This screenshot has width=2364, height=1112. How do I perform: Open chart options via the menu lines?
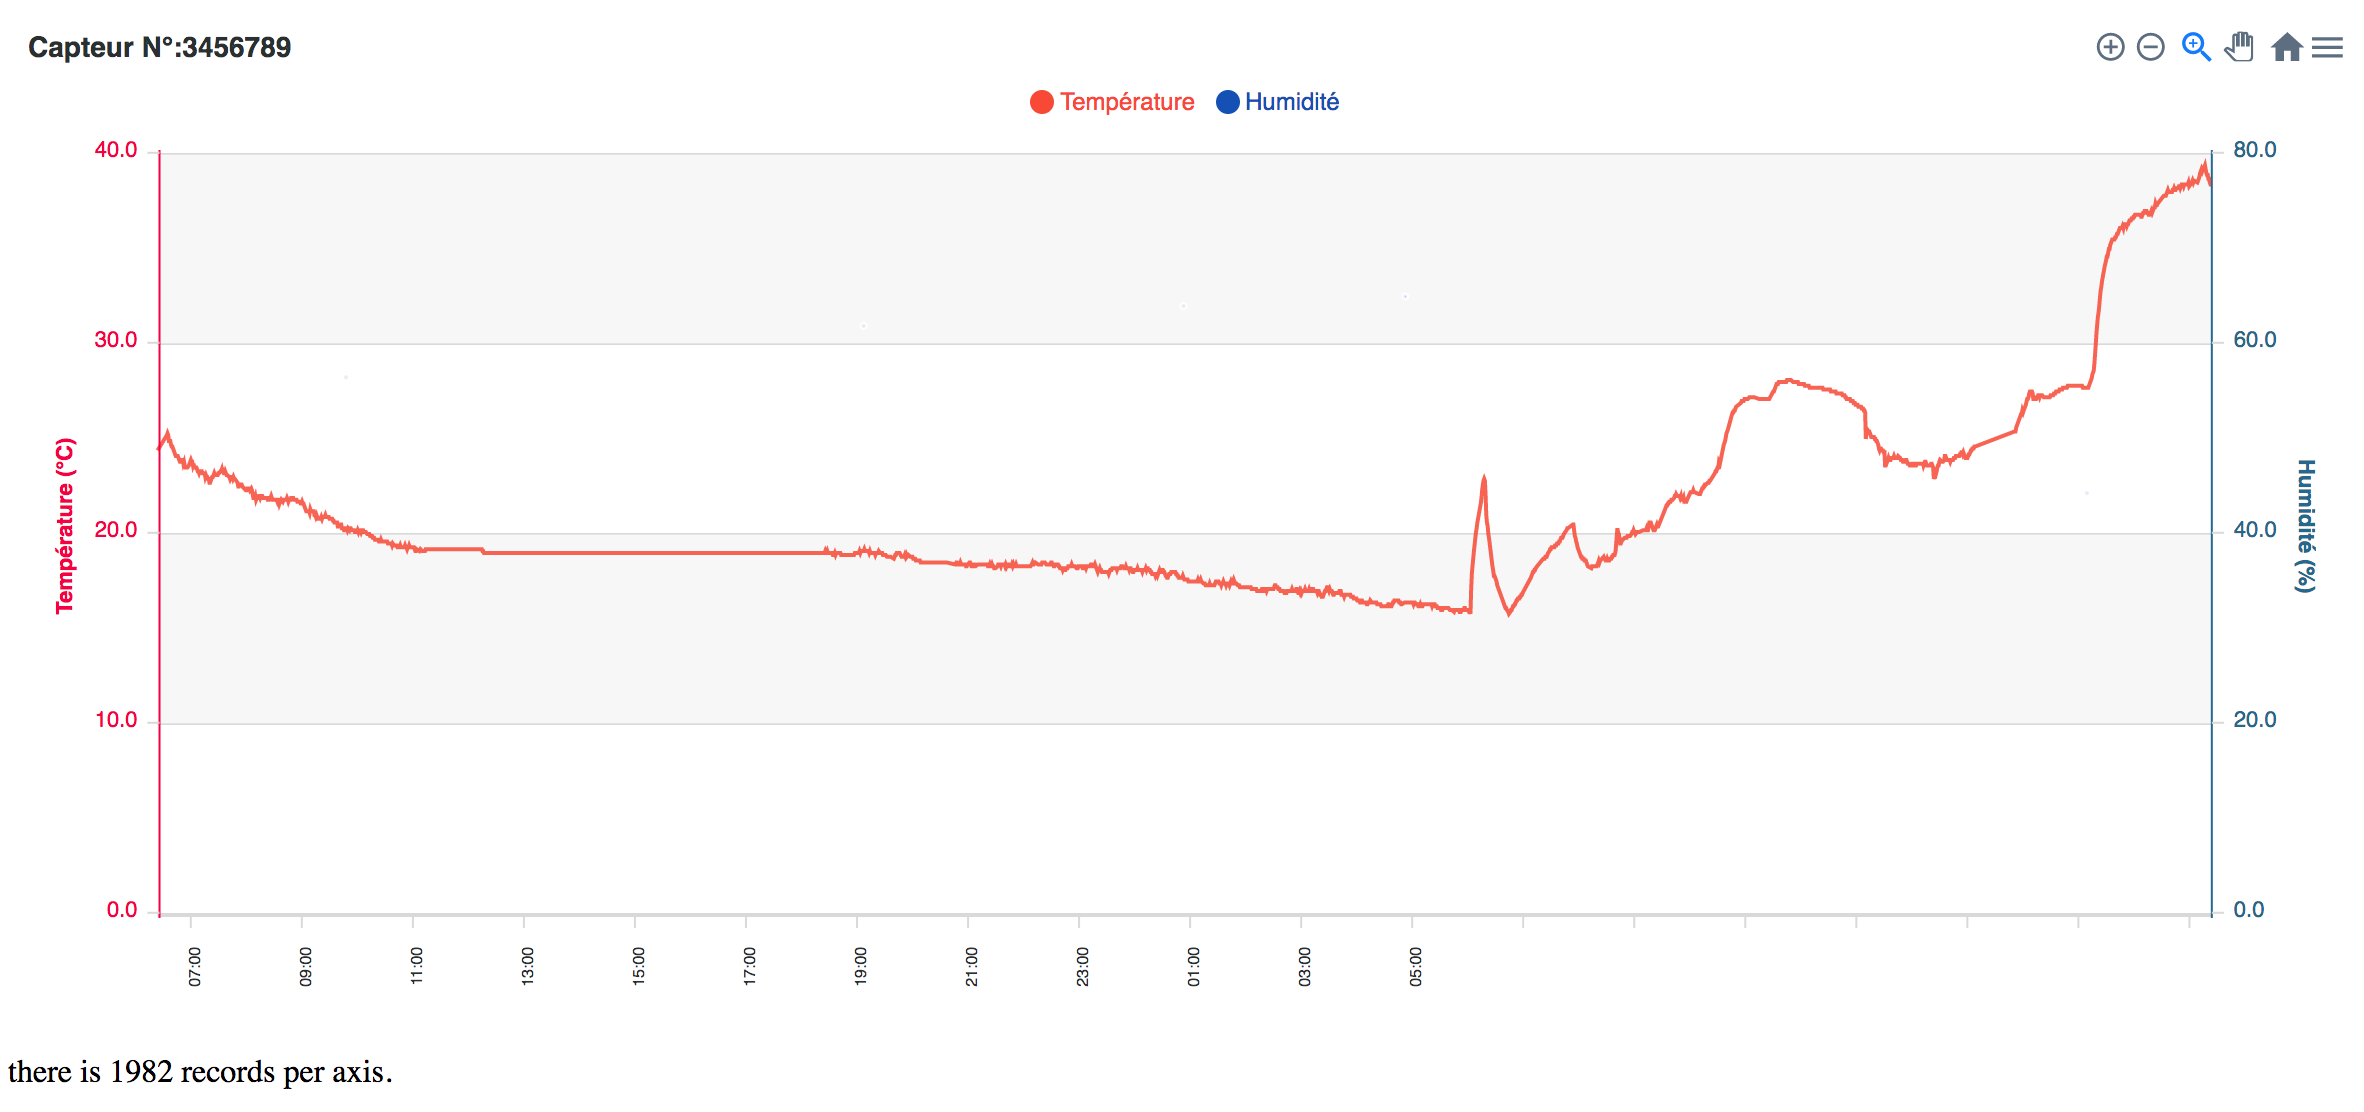point(2328,47)
